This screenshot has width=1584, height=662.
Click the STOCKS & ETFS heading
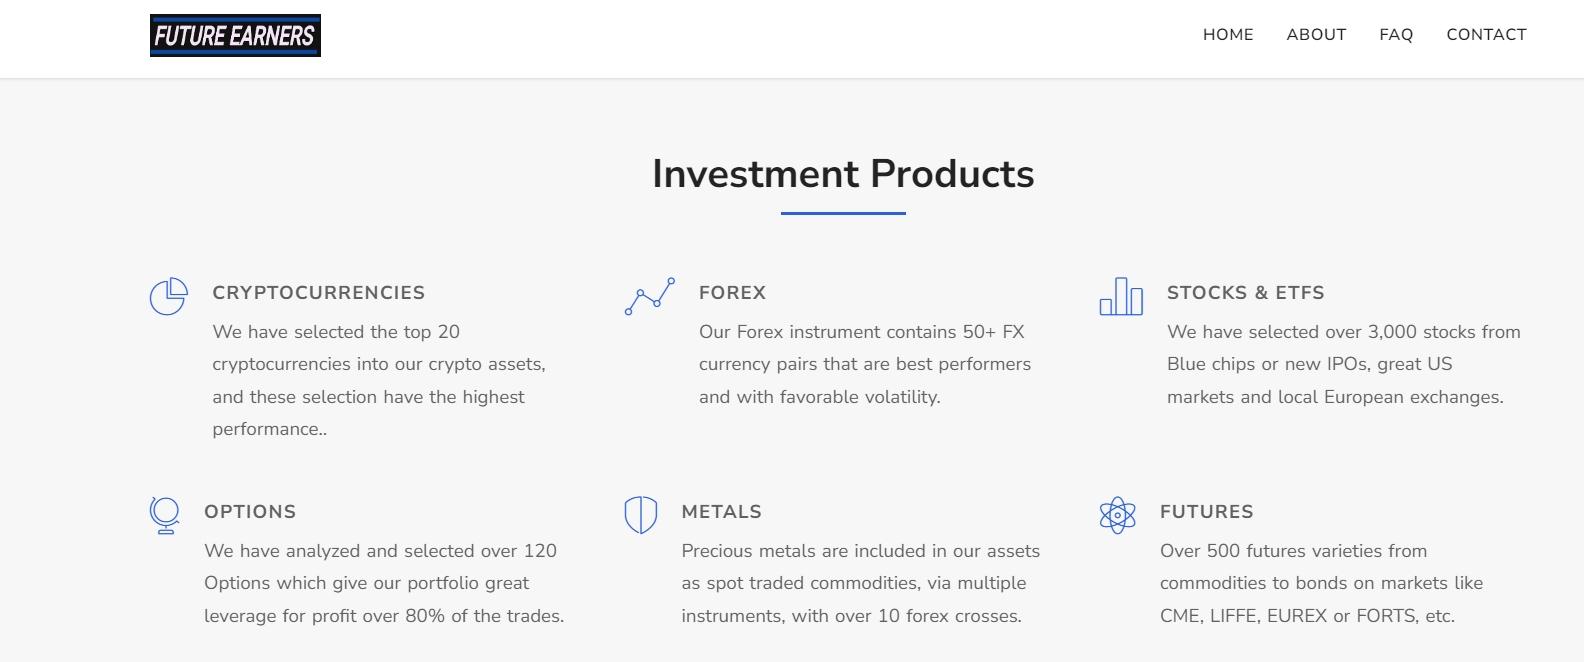[1245, 293]
